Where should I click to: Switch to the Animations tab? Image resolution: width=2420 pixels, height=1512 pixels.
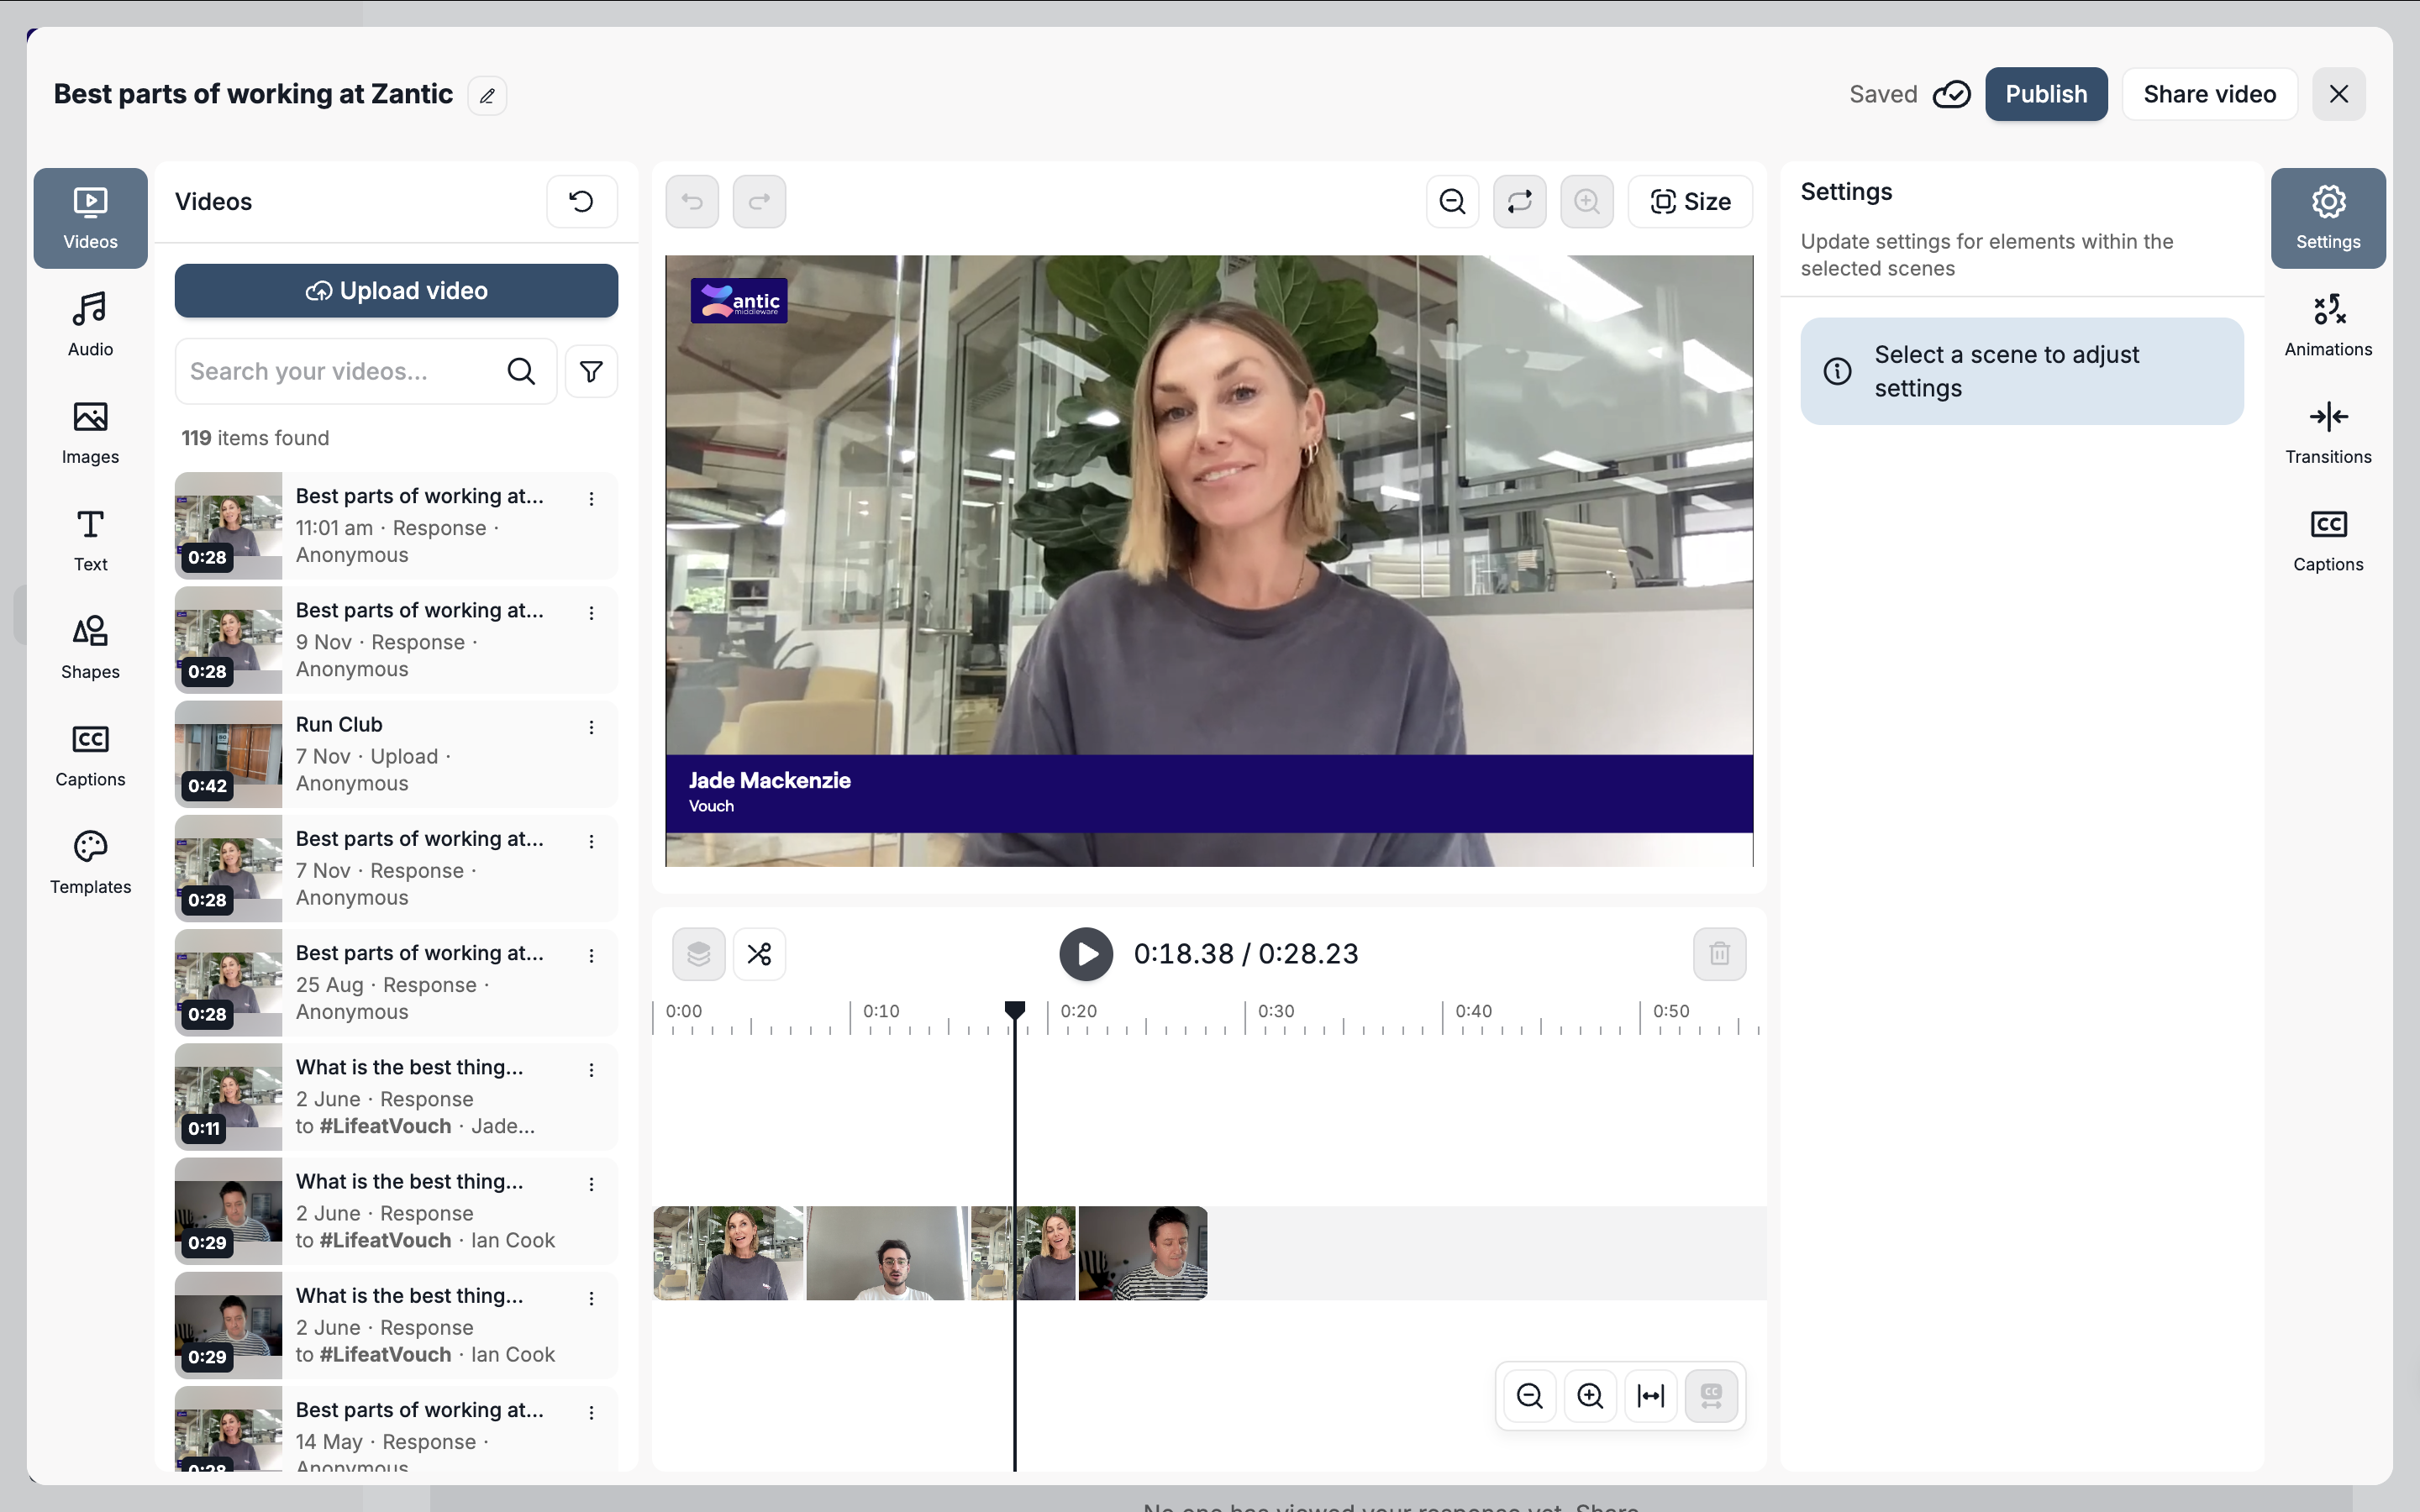pos(2327,325)
